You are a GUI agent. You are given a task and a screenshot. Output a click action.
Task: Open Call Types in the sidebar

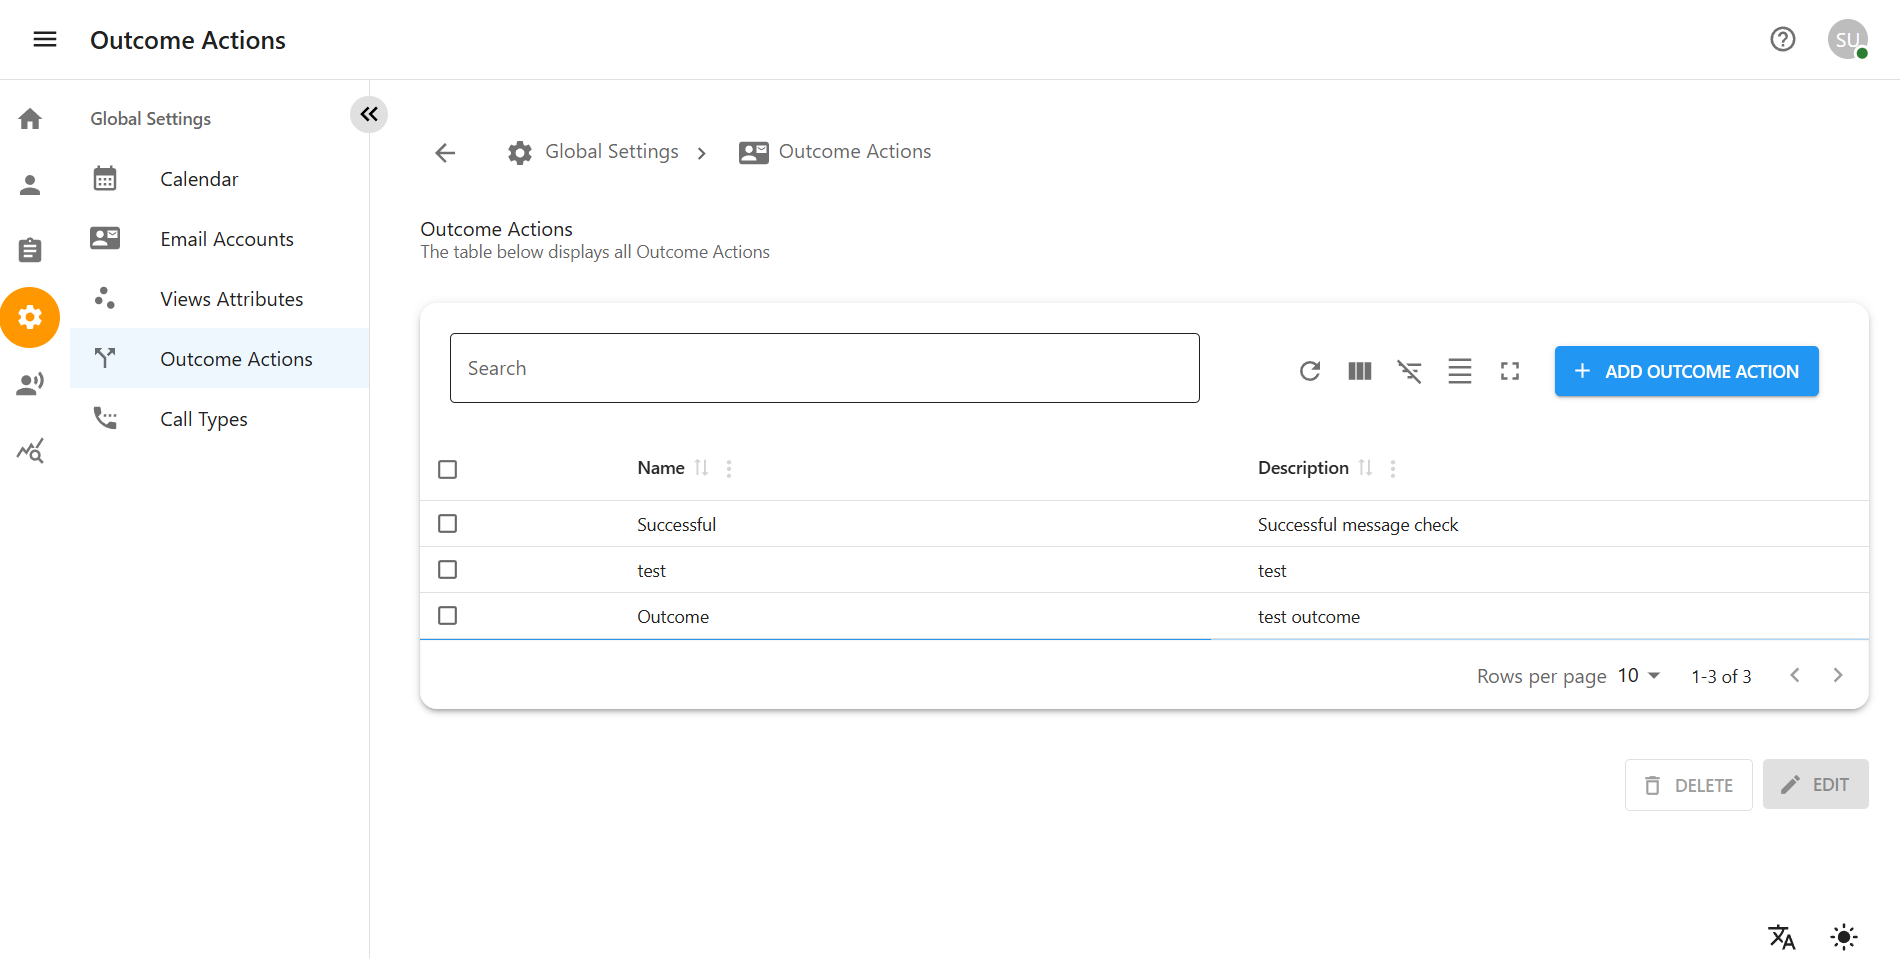(204, 419)
